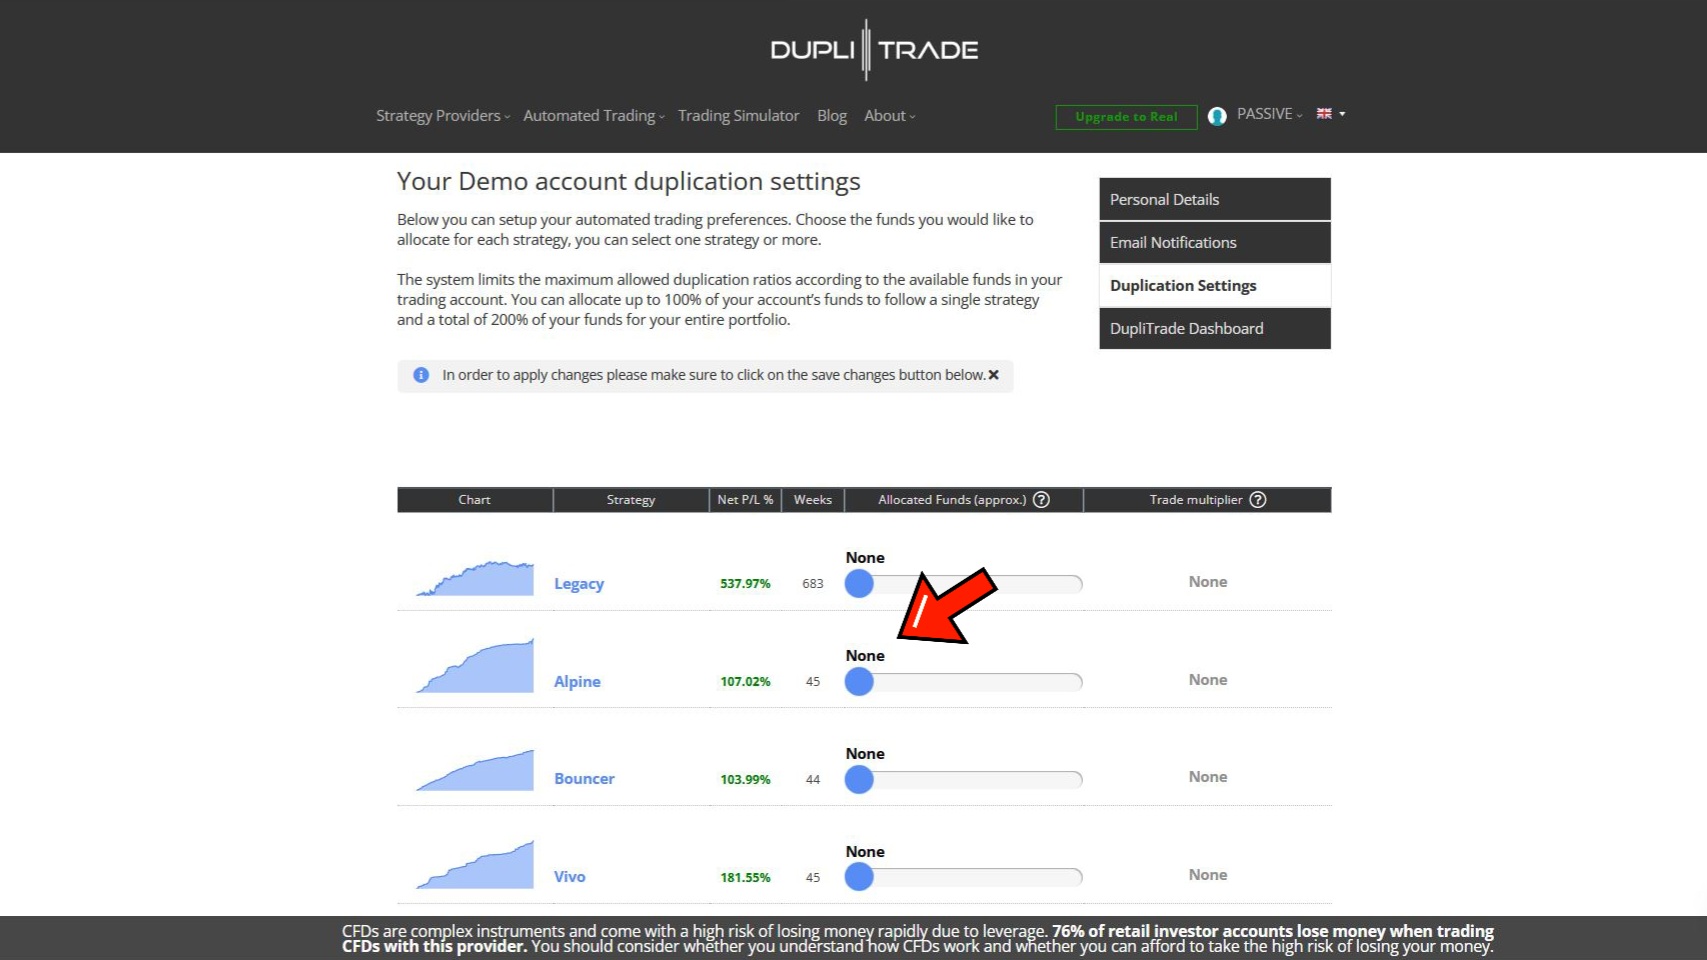
Task: Click the Weeks column header
Action: coord(813,500)
